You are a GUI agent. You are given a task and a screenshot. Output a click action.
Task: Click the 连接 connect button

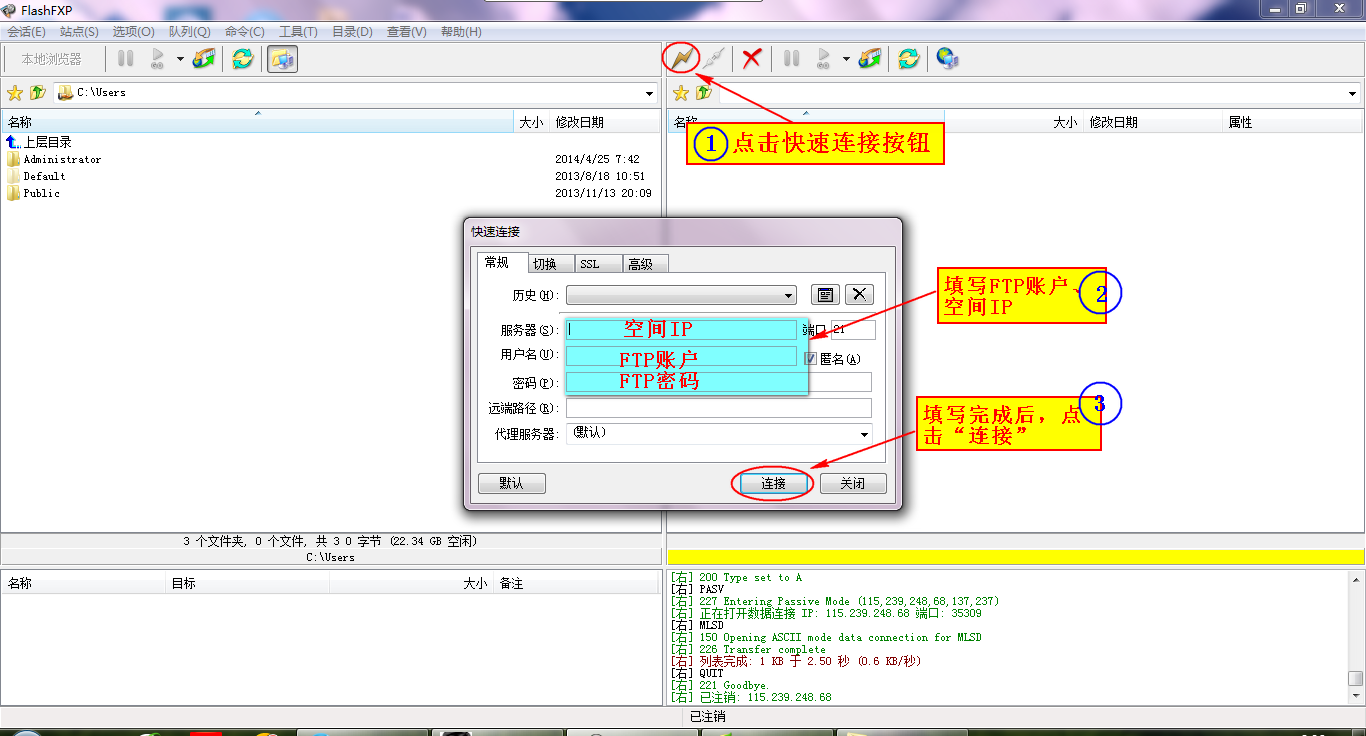[x=773, y=483]
